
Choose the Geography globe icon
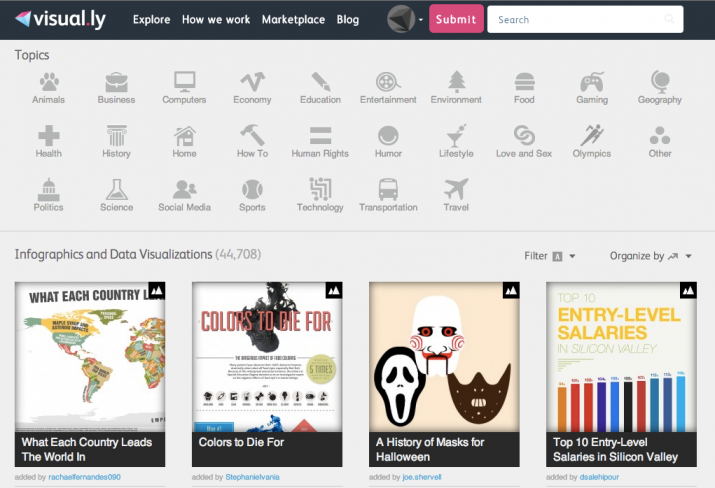pyautogui.click(x=660, y=82)
